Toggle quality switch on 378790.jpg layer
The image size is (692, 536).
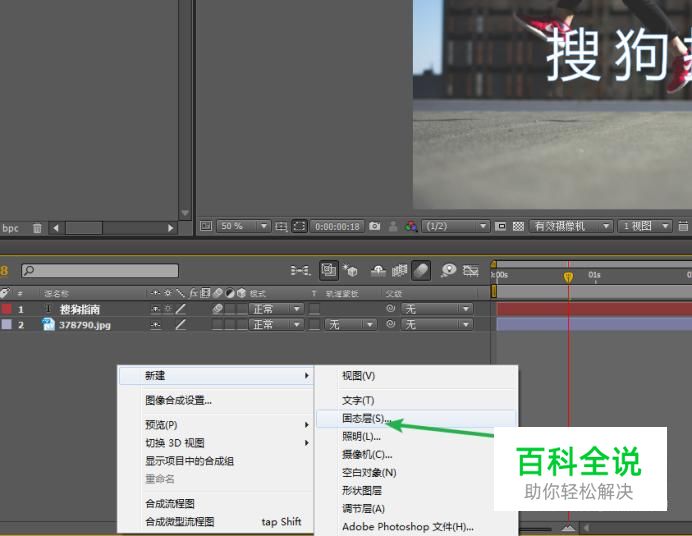click(x=181, y=325)
